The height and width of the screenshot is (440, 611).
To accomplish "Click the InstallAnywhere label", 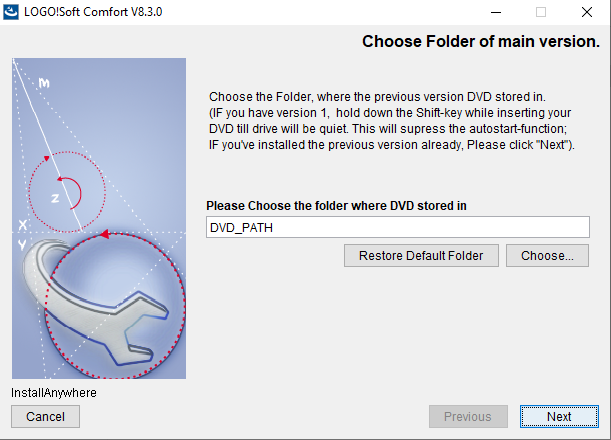I will pos(54,393).
